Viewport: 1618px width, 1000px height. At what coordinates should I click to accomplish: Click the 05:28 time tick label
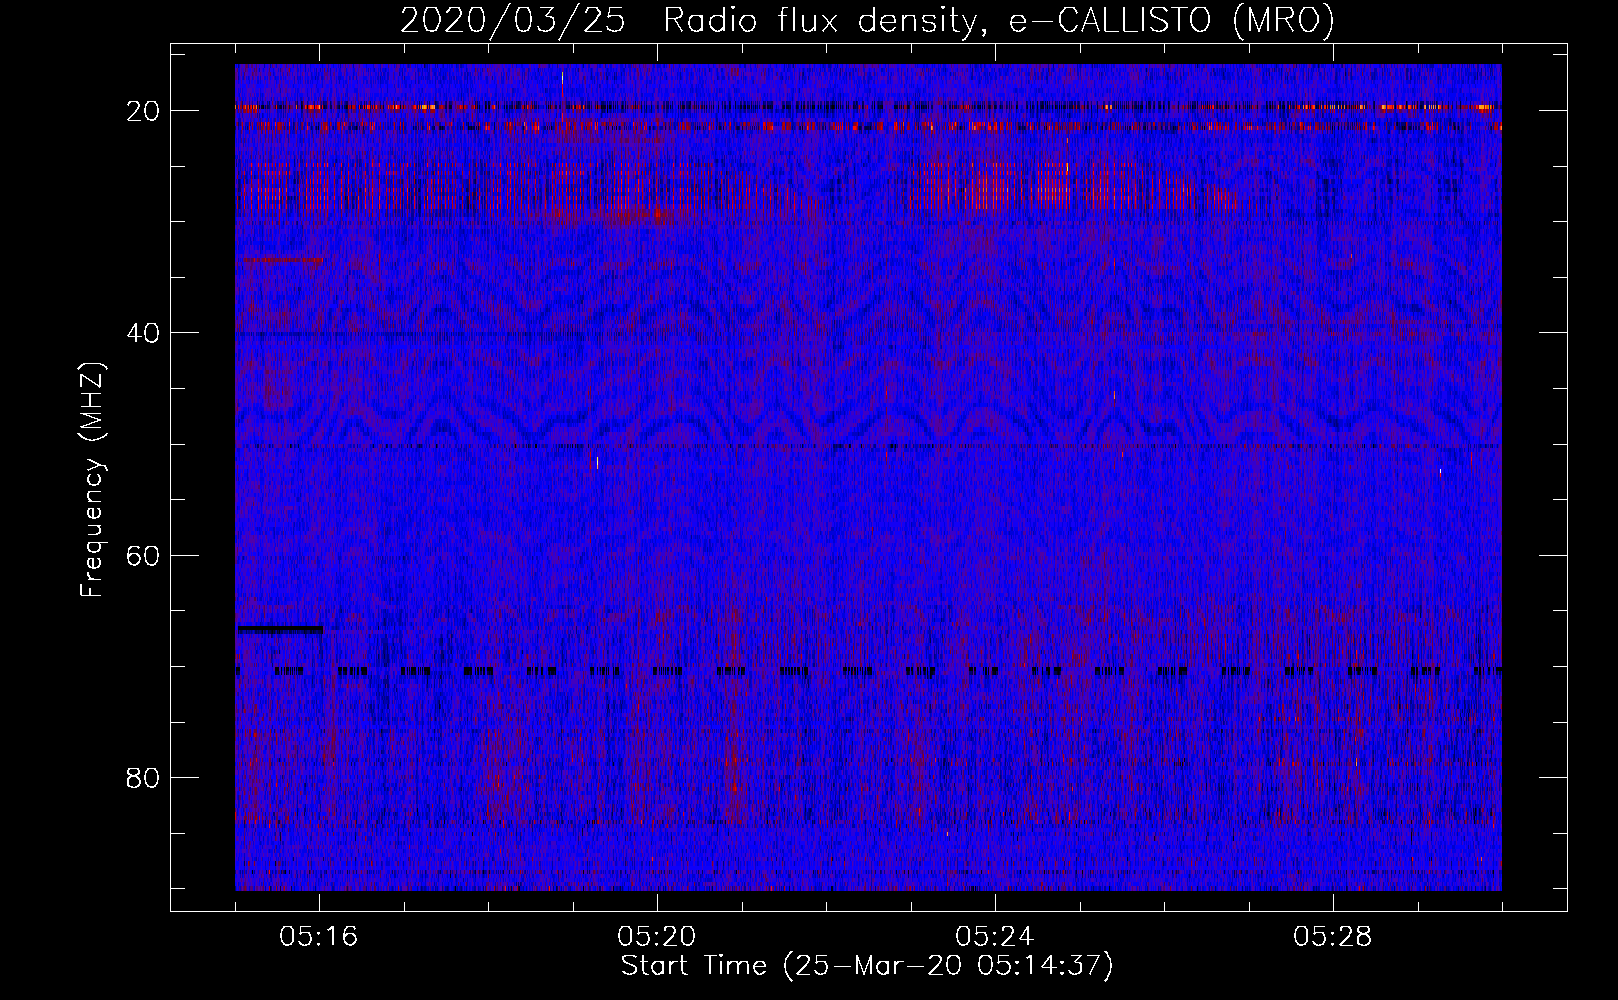coord(1333,937)
